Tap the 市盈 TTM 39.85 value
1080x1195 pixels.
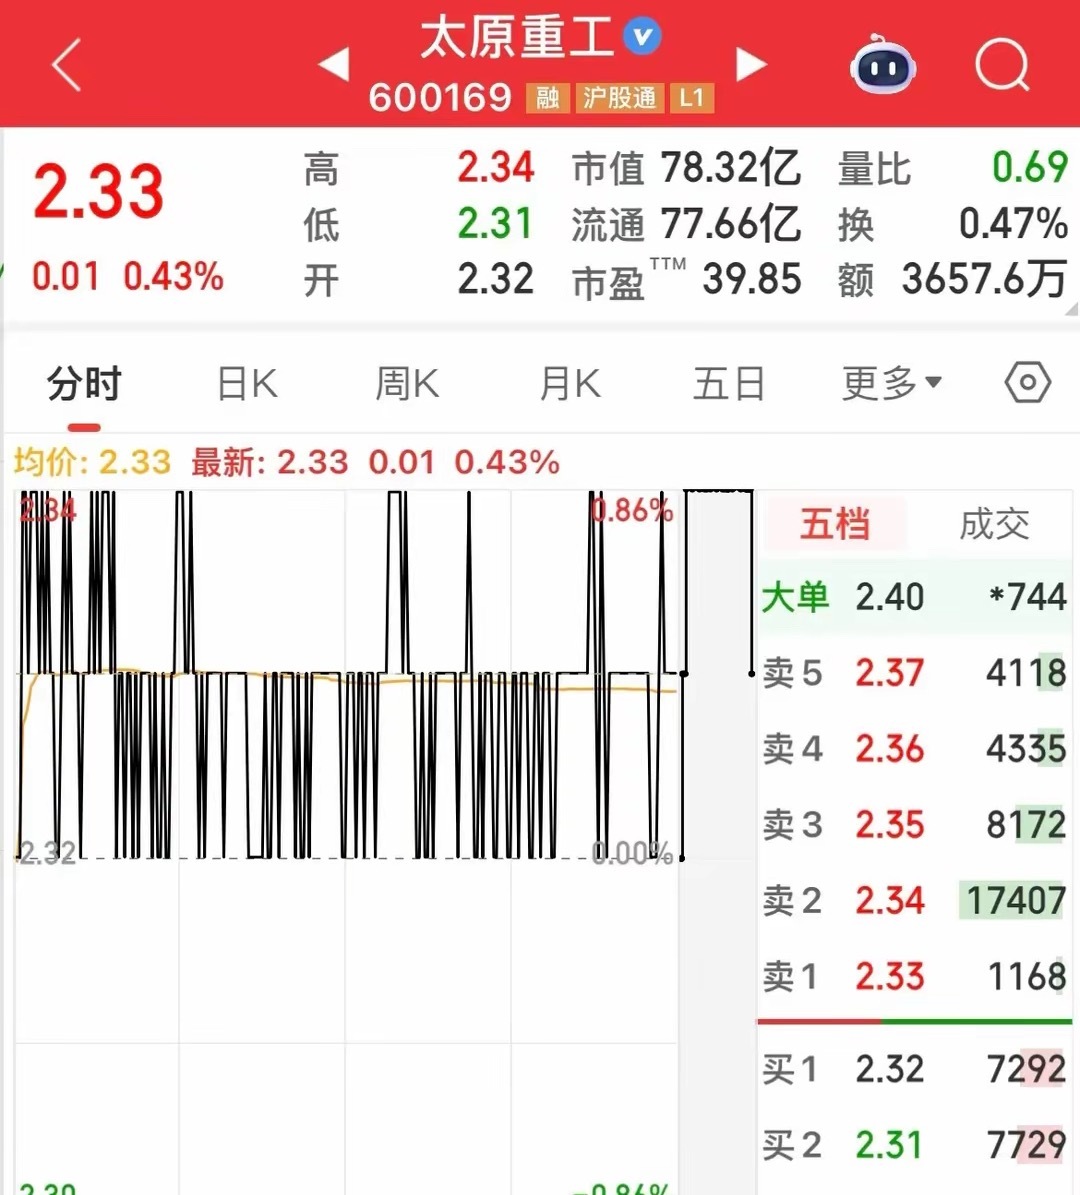[x=752, y=279]
